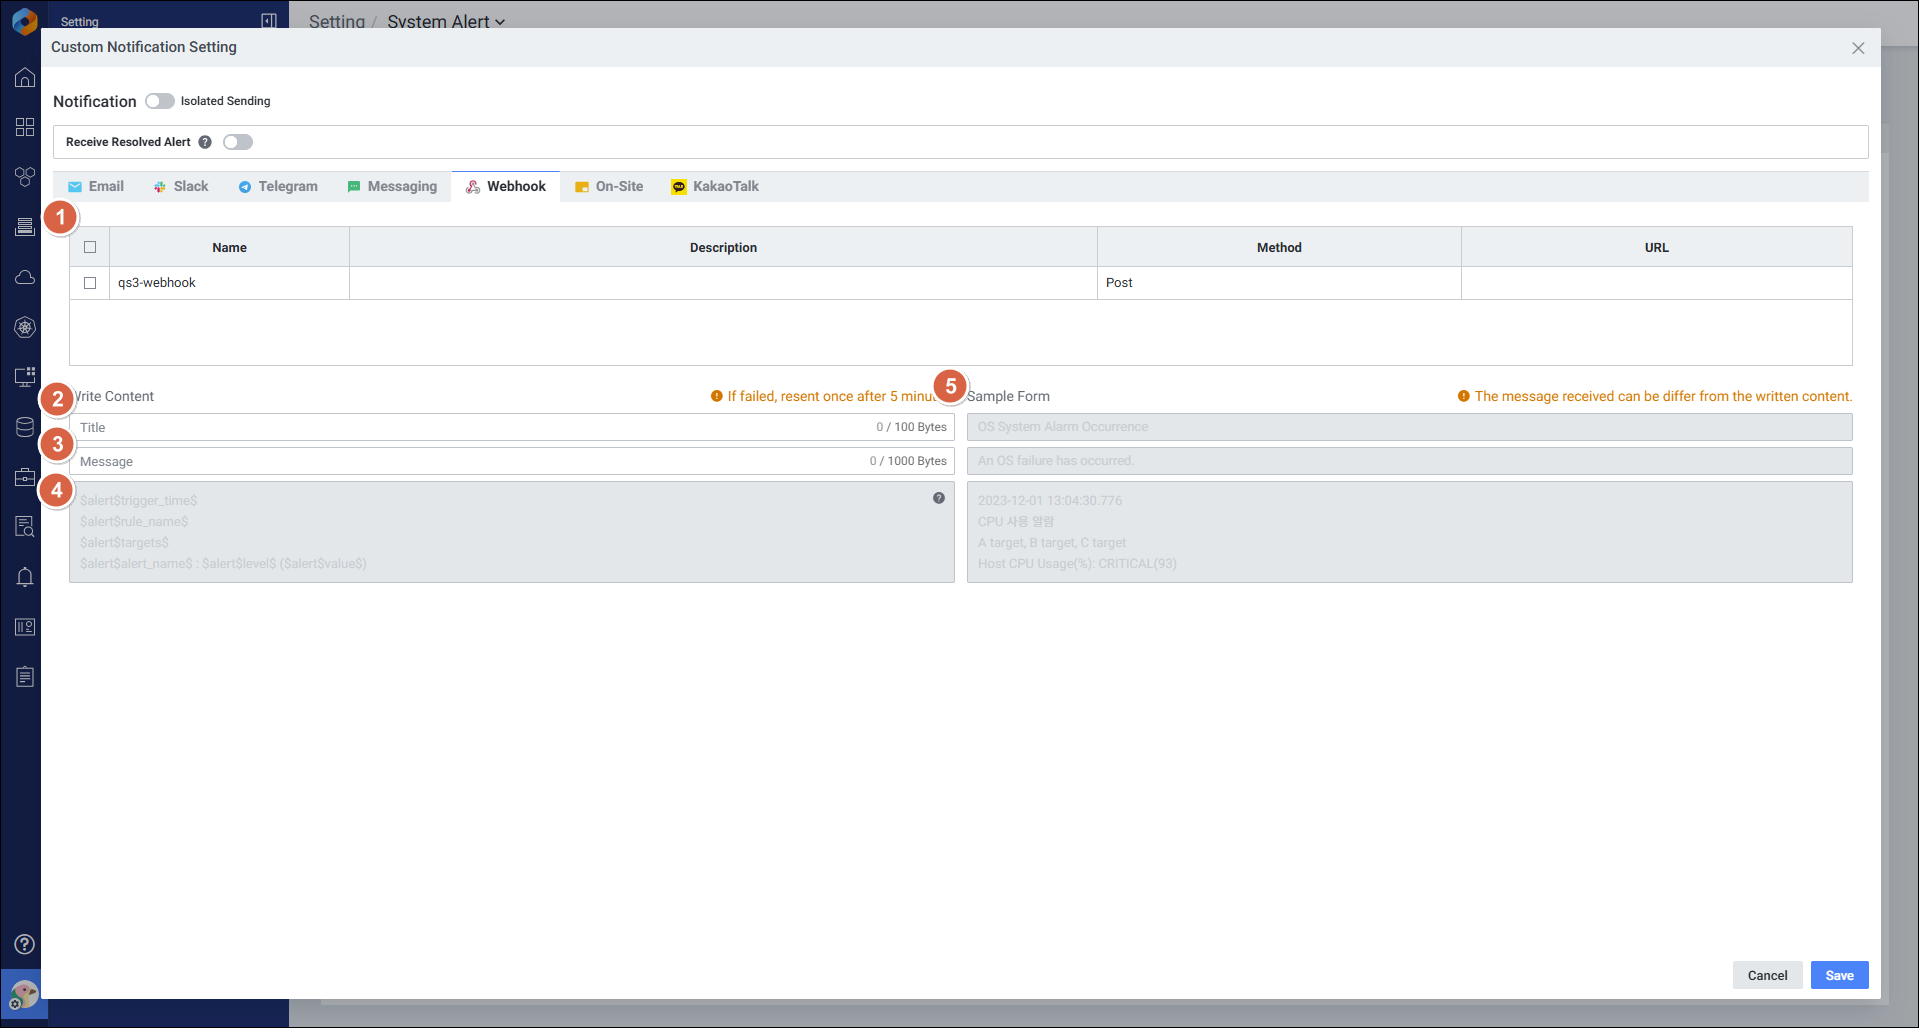Open the dashboard grid icon in sidebar

click(x=25, y=127)
